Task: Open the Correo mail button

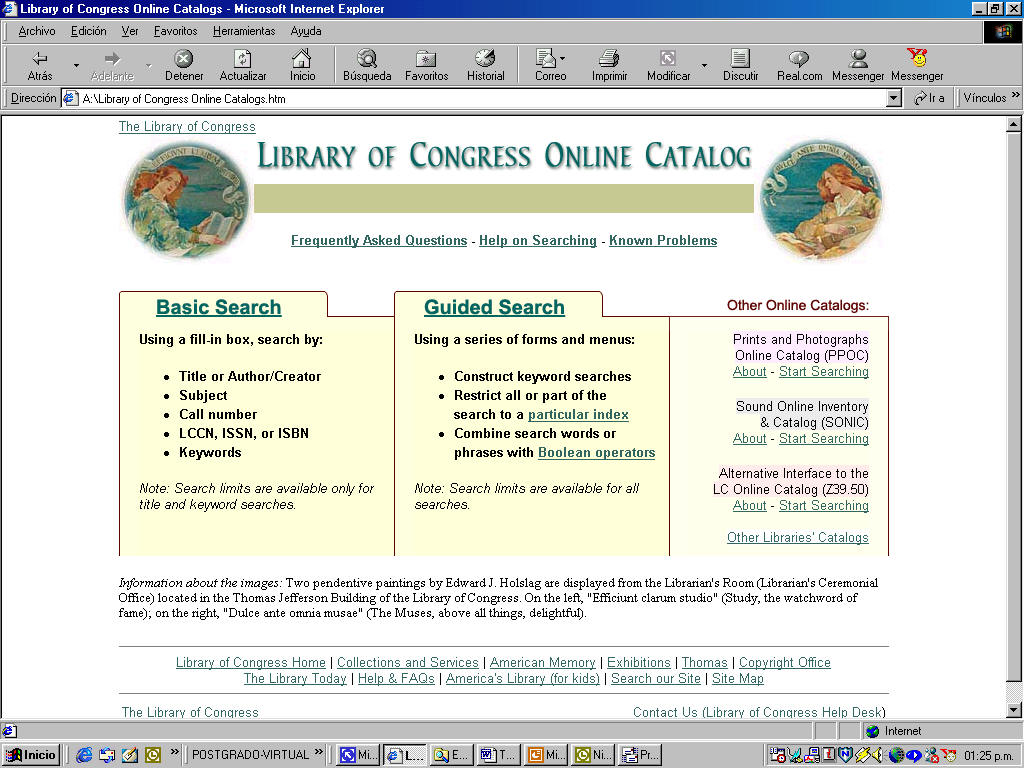Action: (x=550, y=65)
